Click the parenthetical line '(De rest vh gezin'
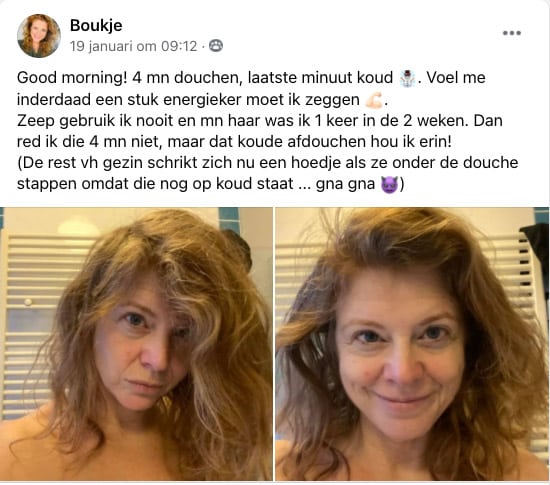Screen dimensions: 550x485 click(268, 163)
